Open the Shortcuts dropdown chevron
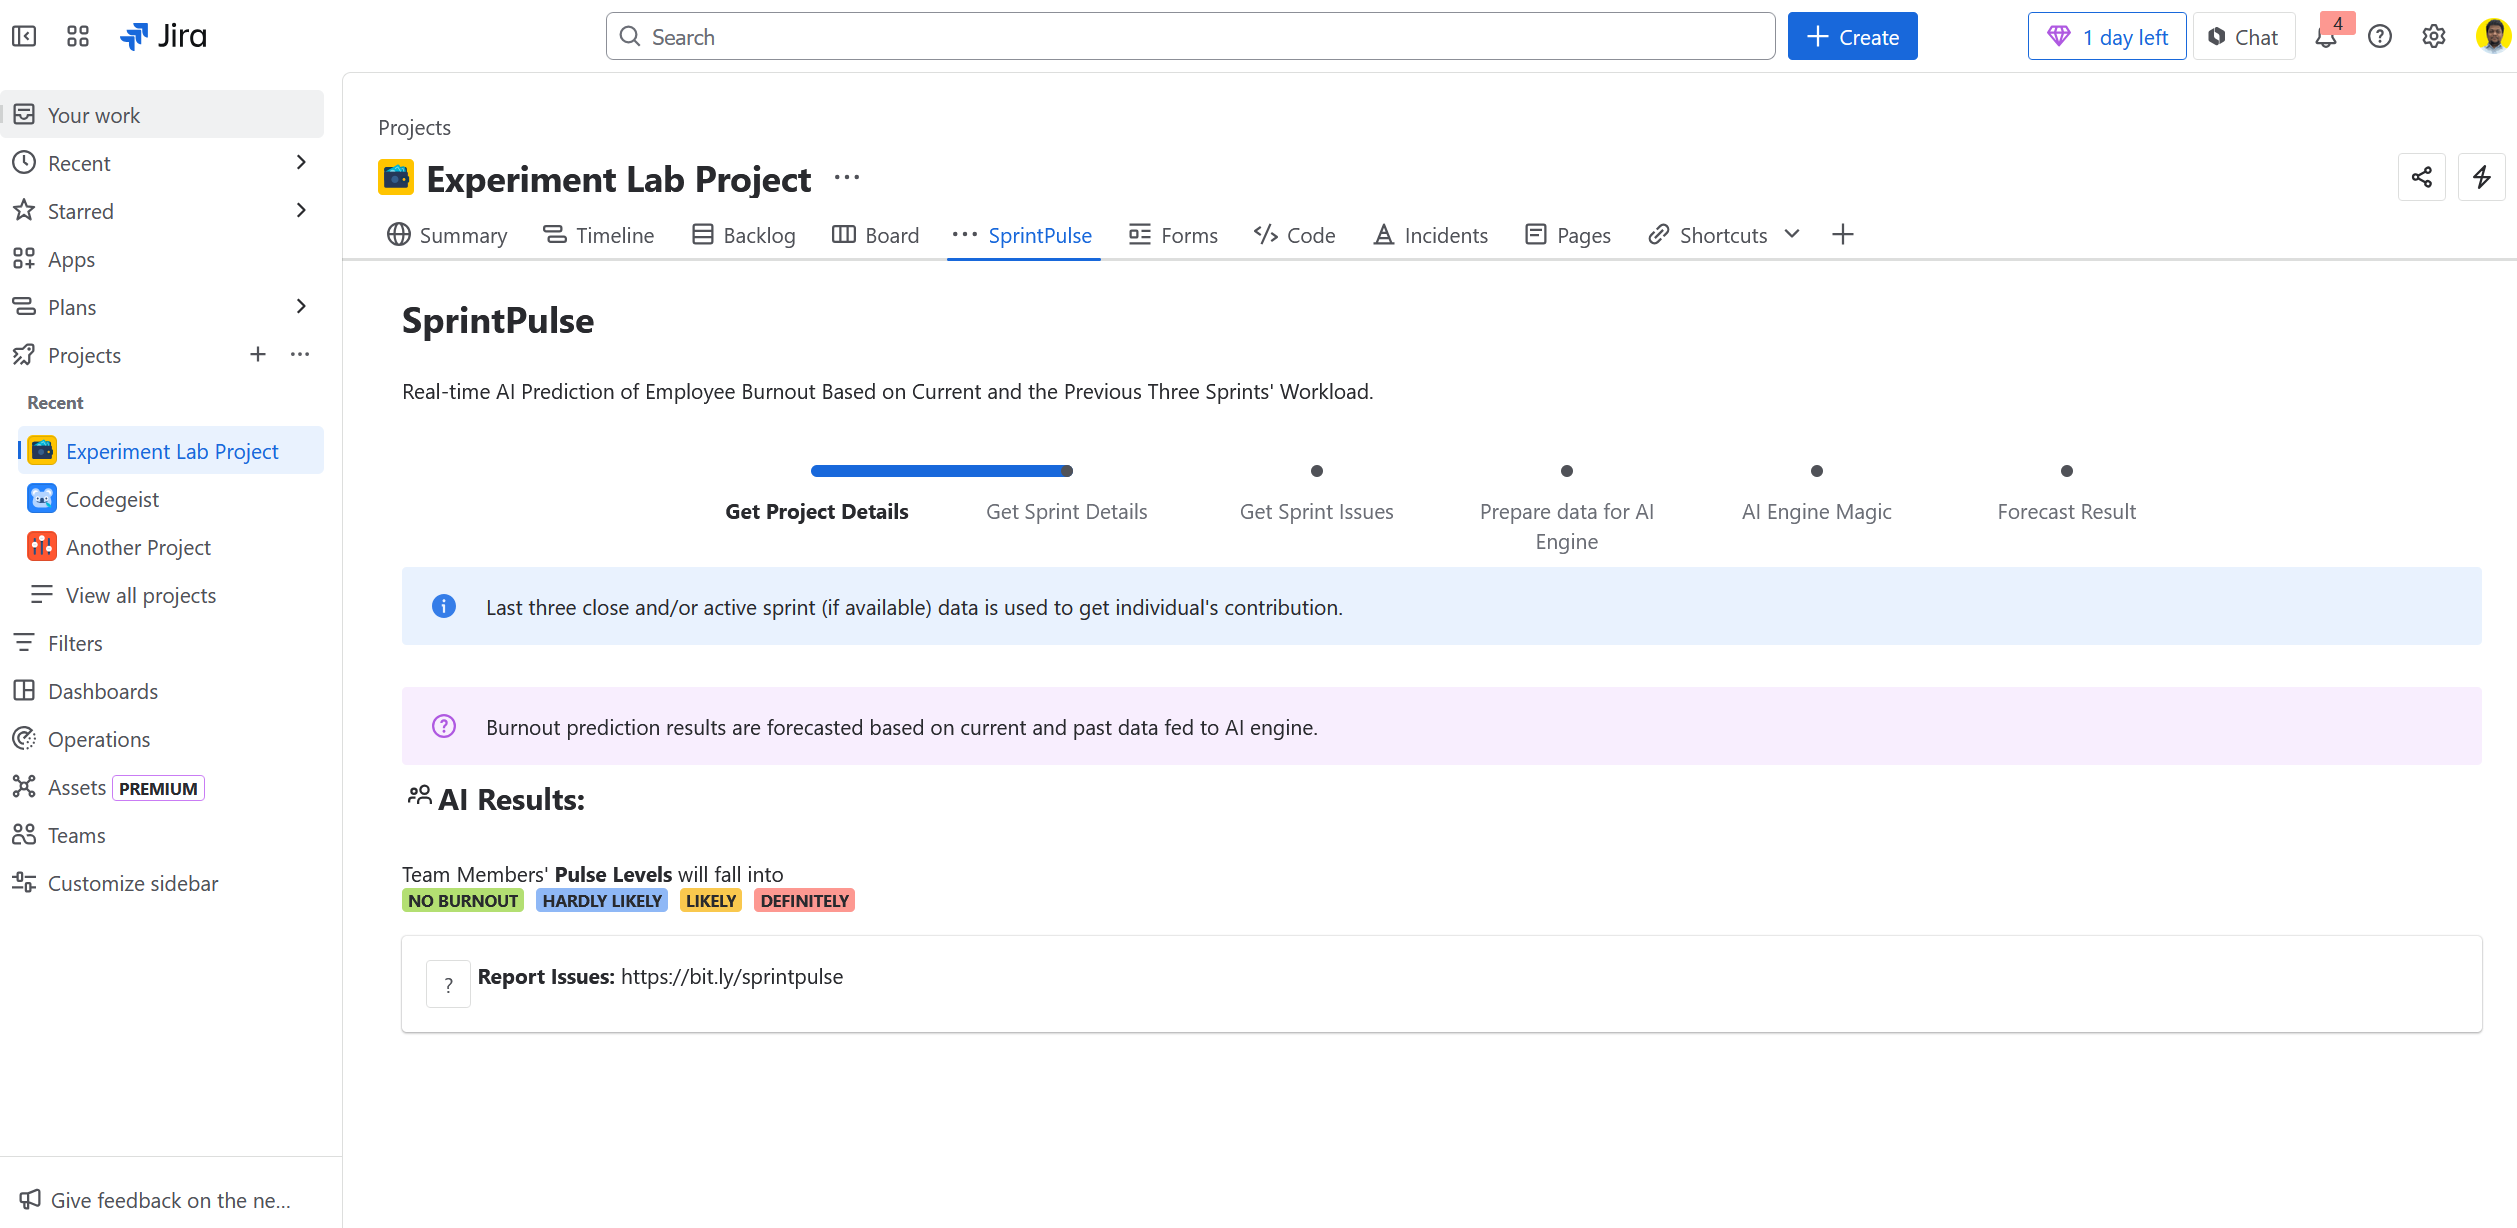Screen dimensions: 2517x1228 (x=1792, y=234)
